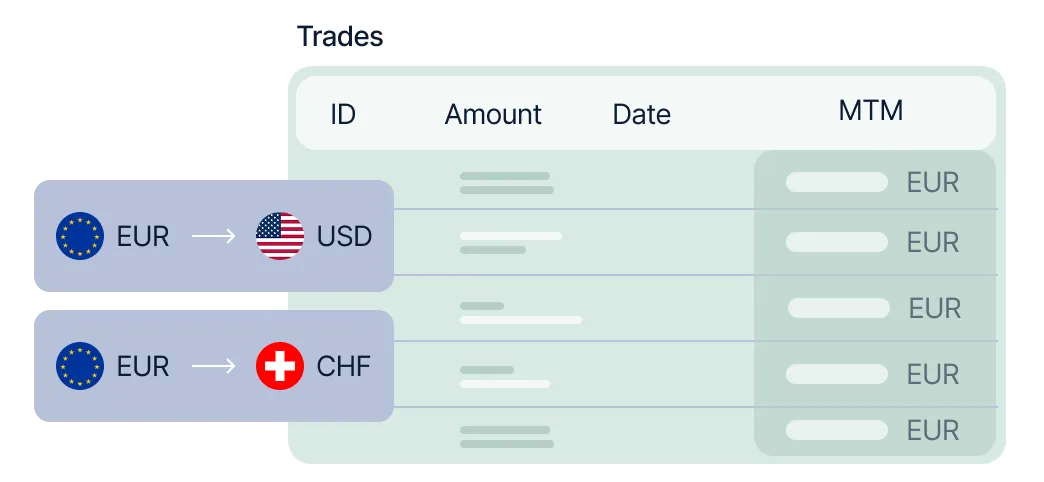This screenshot has height=482, width=1044.
Task: Select the MTM column header
Action: click(x=871, y=111)
